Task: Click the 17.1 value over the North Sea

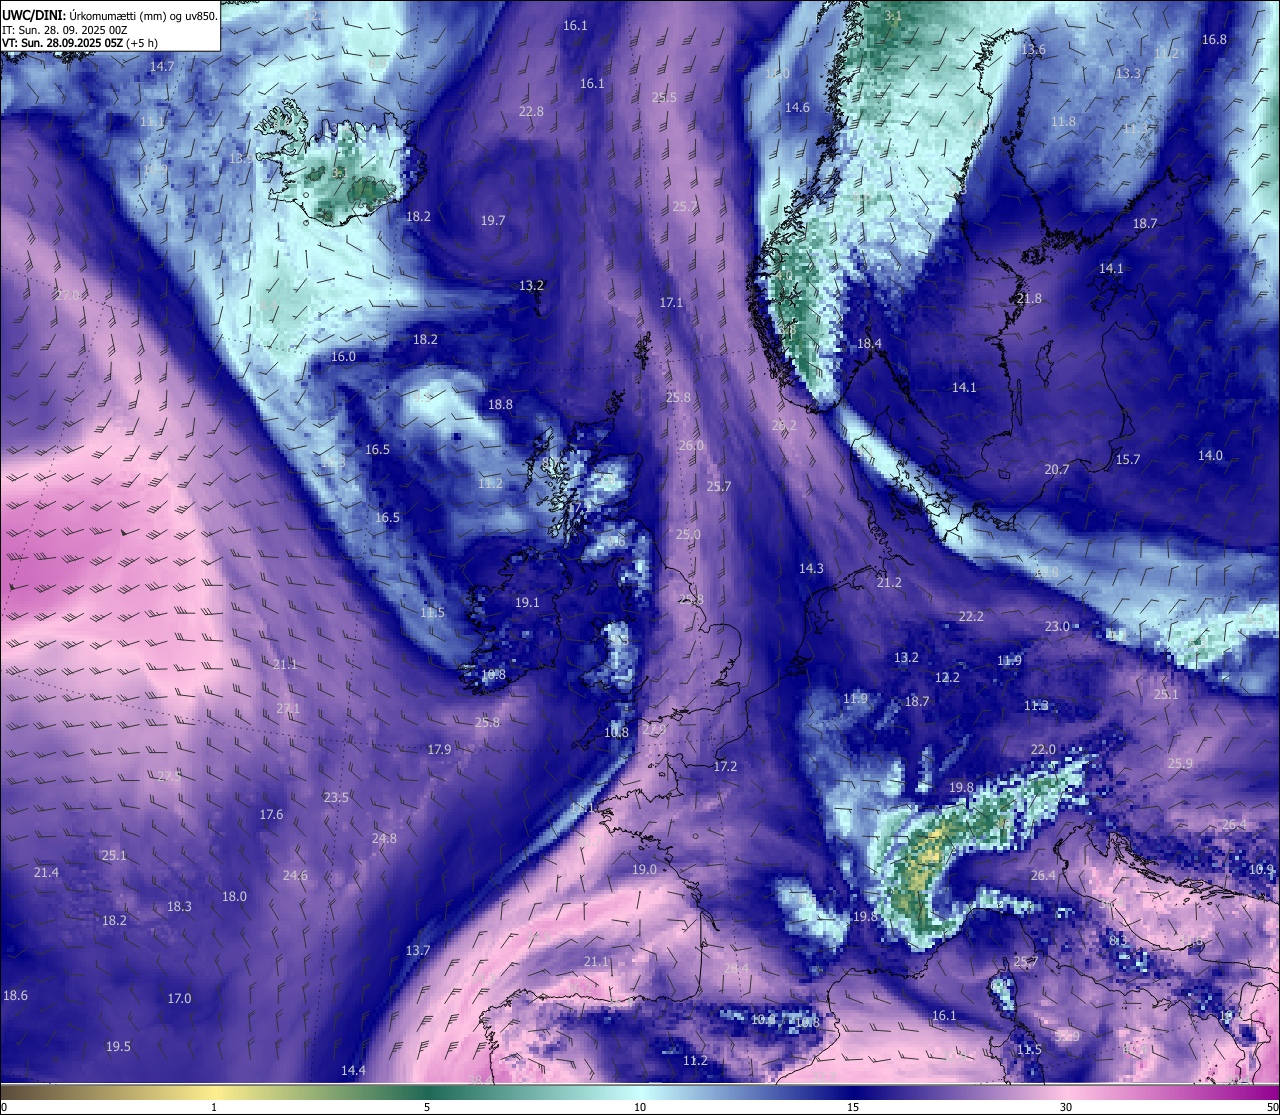Action: click(671, 302)
